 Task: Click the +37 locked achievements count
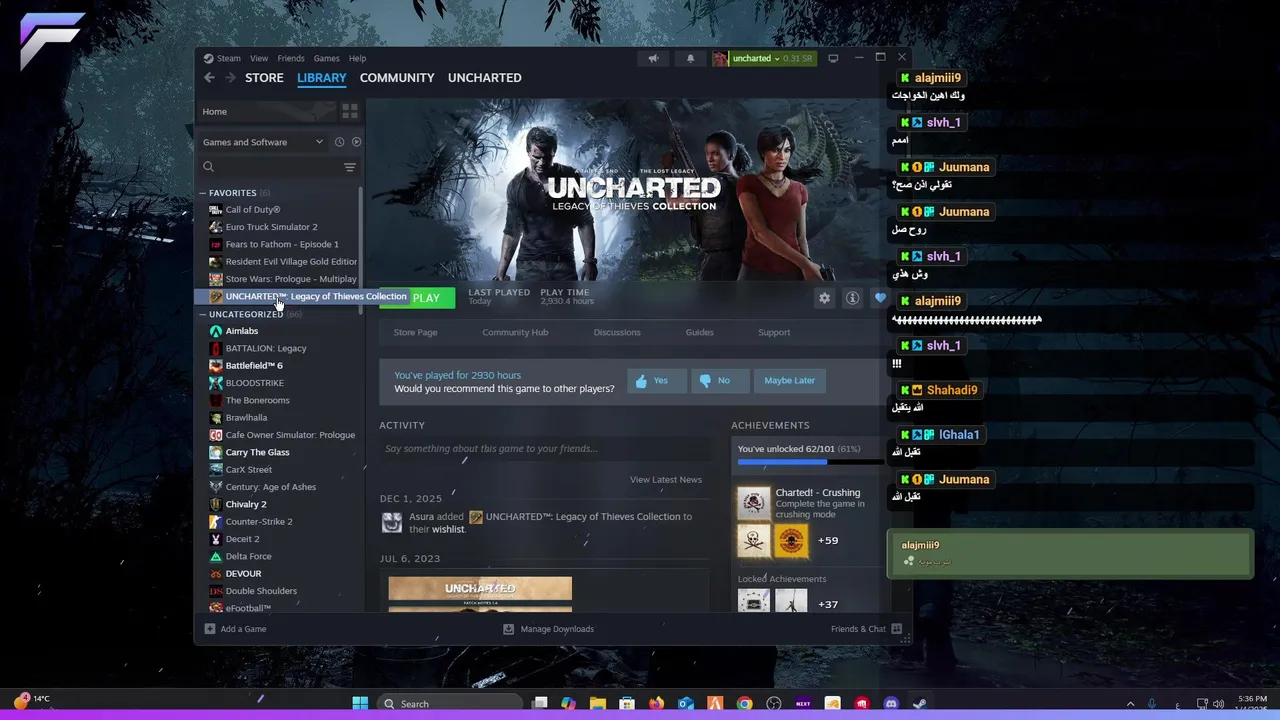click(x=828, y=605)
